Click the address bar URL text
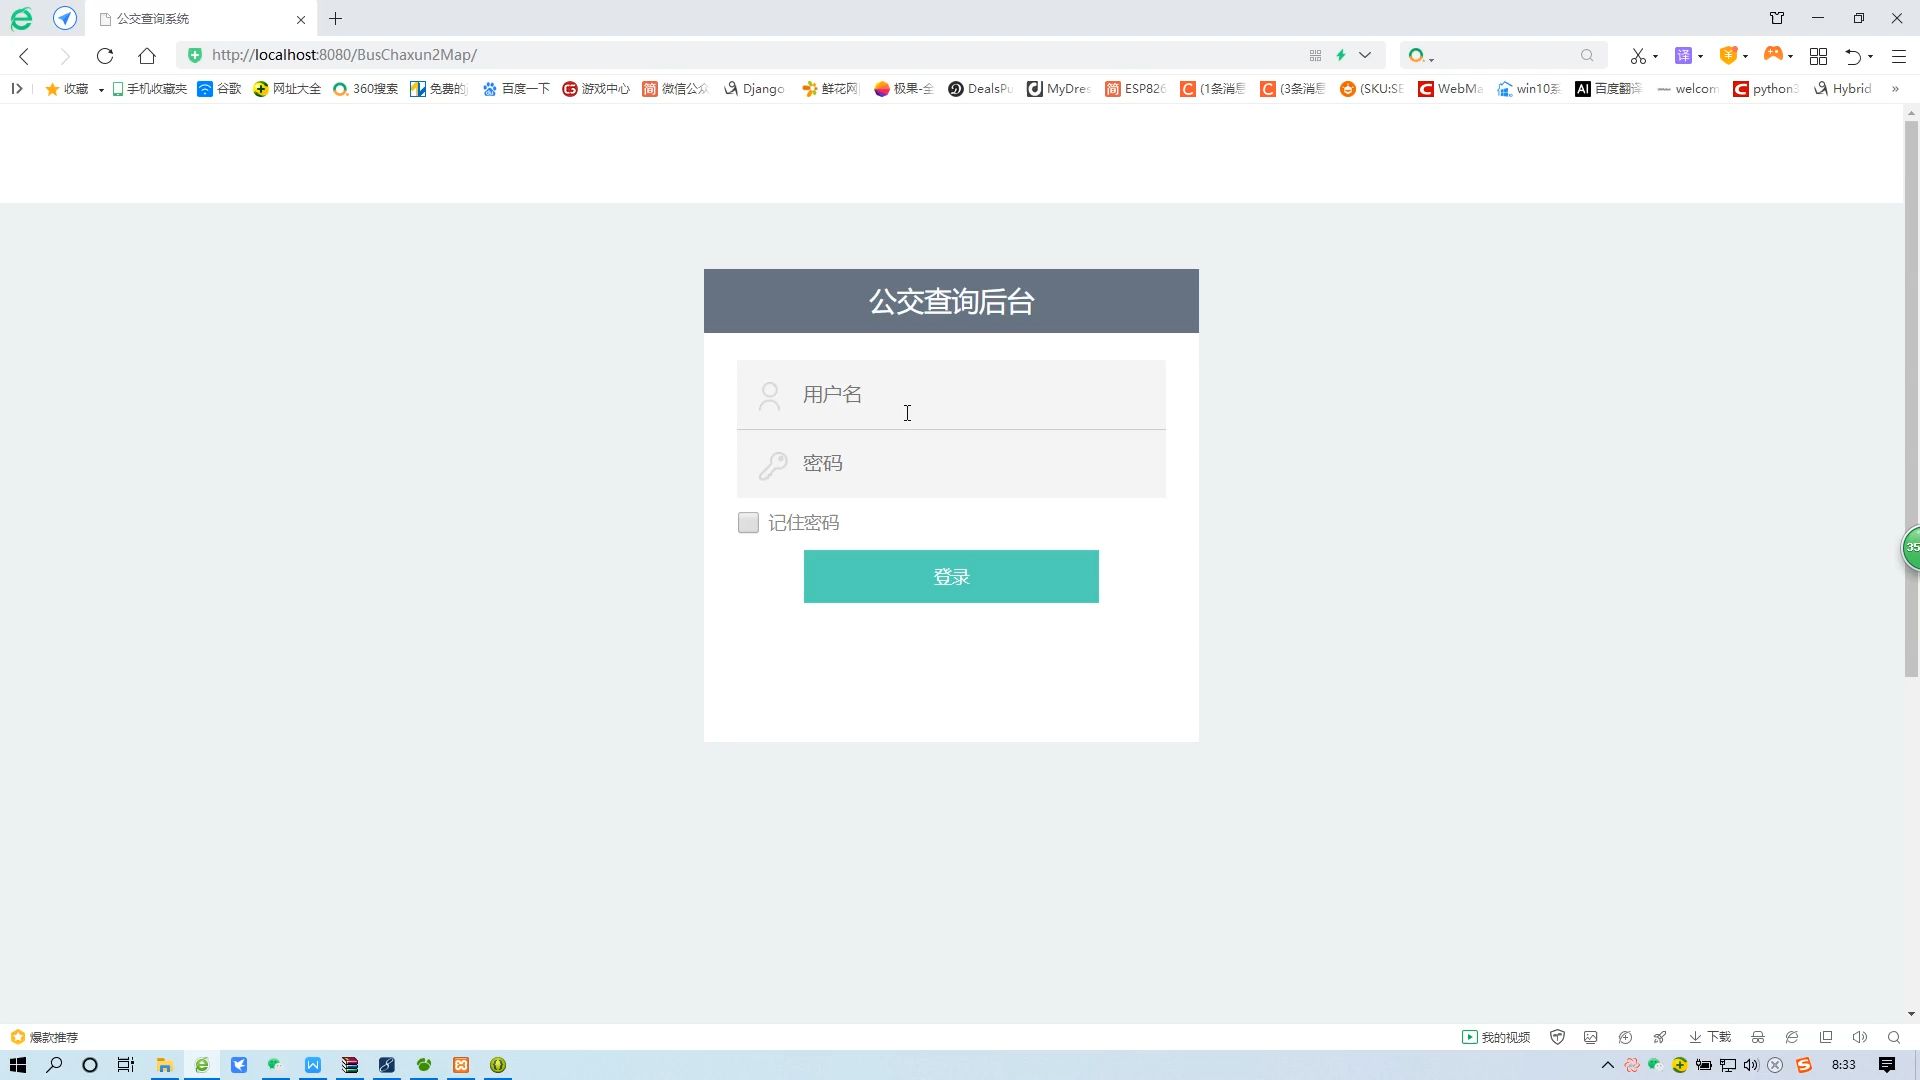The width and height of the screenshot is (1920, 1080). (344, 55)
